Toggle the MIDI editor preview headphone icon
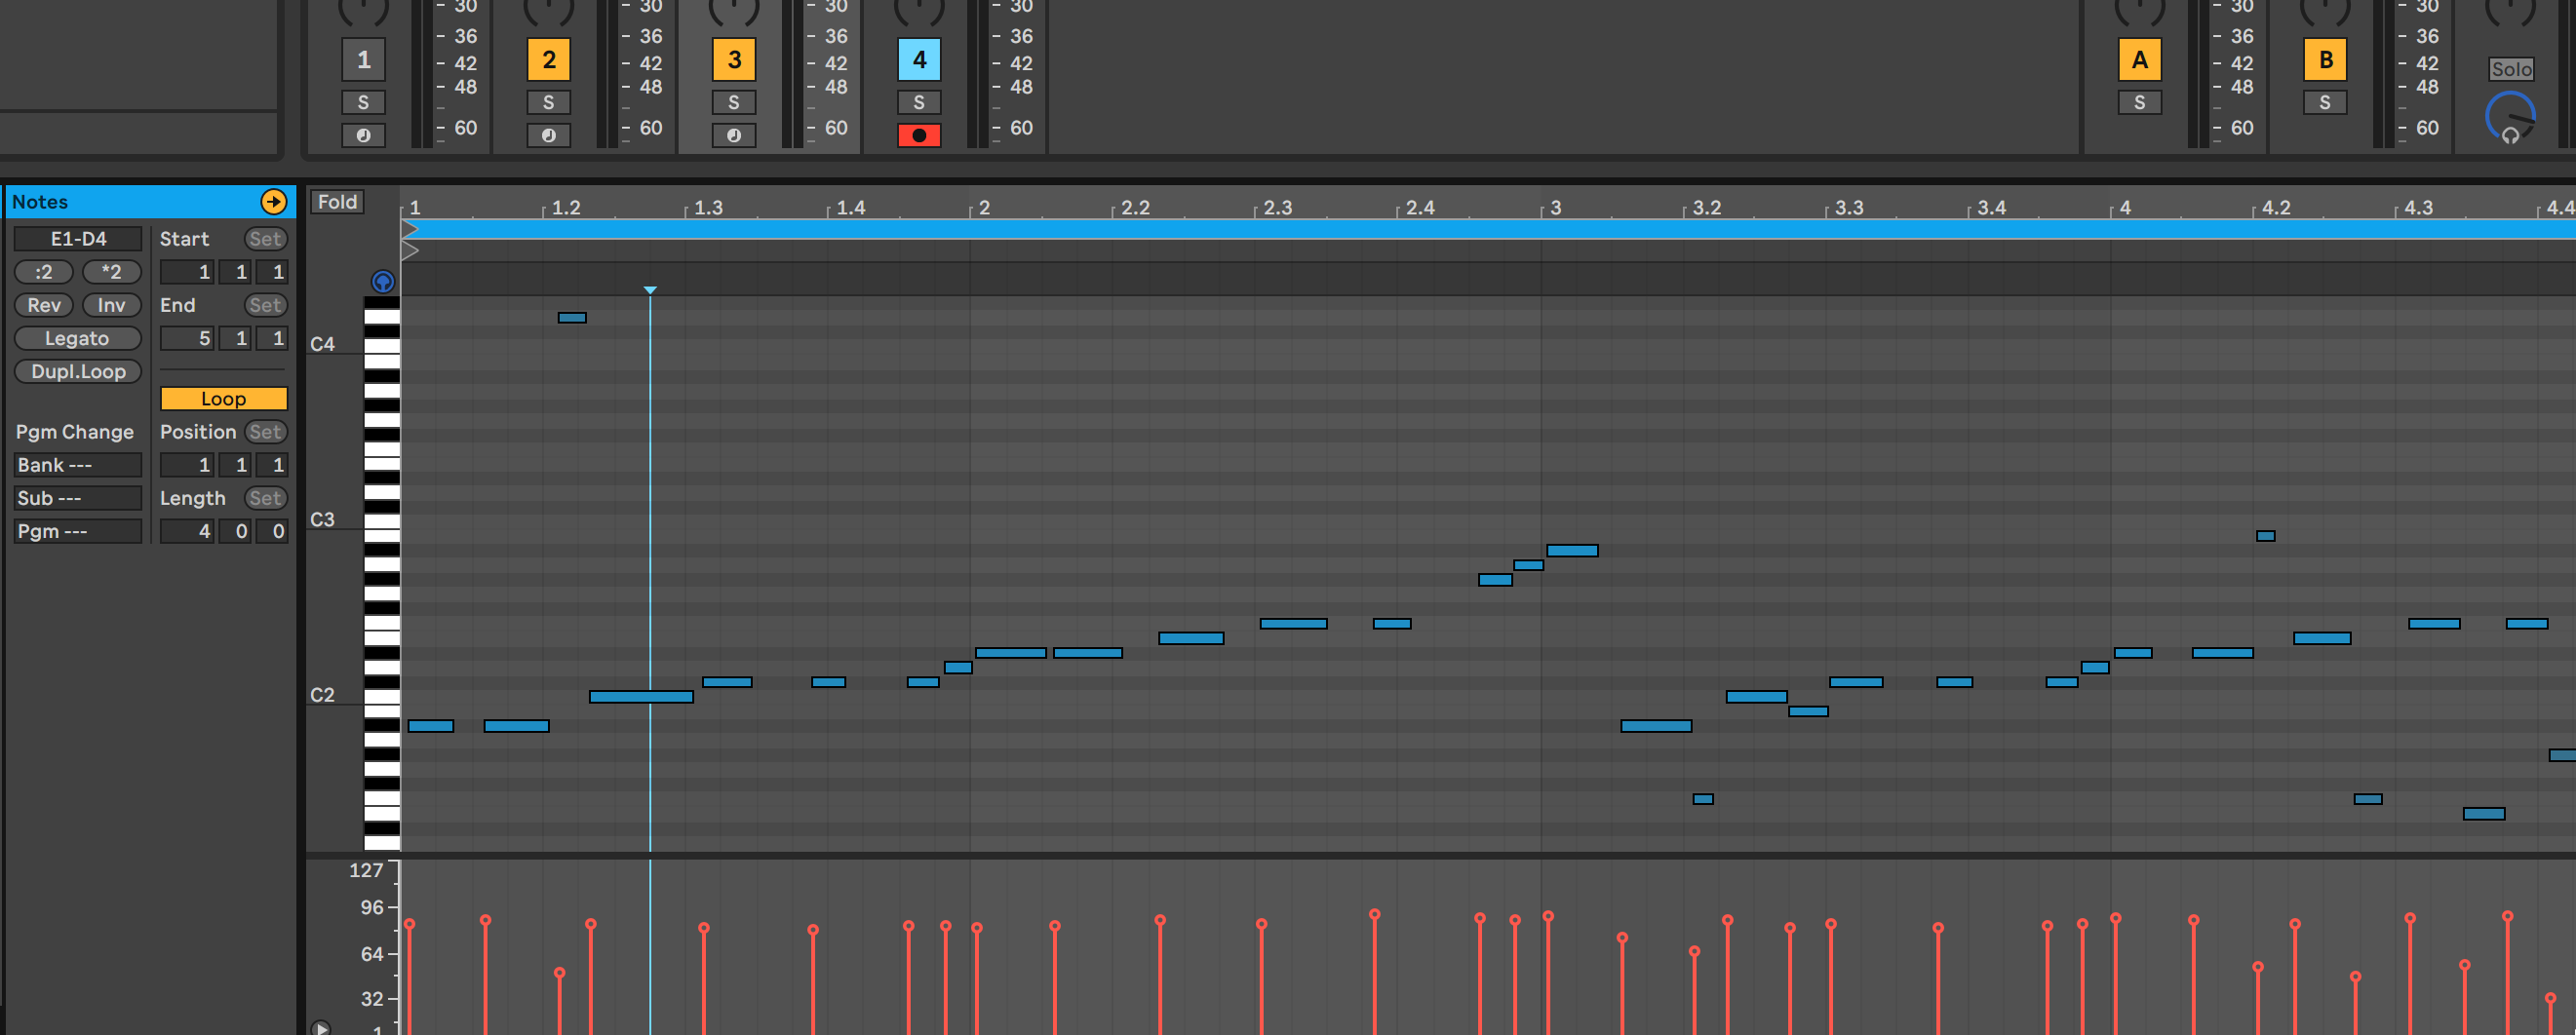 (382, 281)
